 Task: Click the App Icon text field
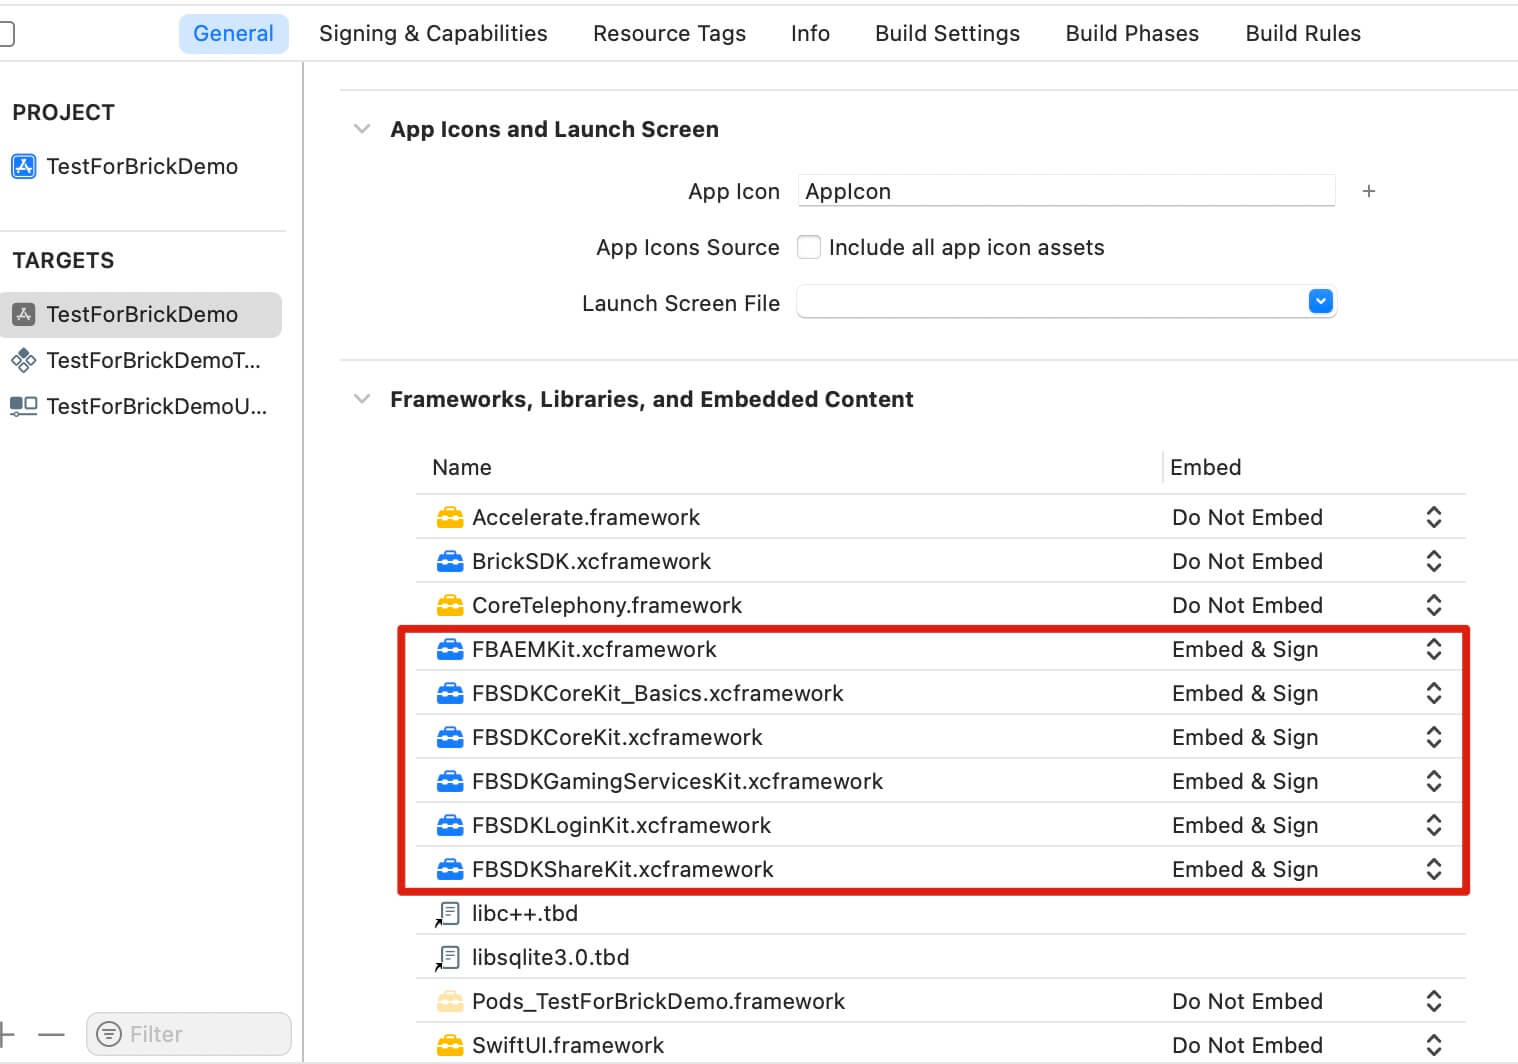pyautogui.click(x=1066, y=191)
